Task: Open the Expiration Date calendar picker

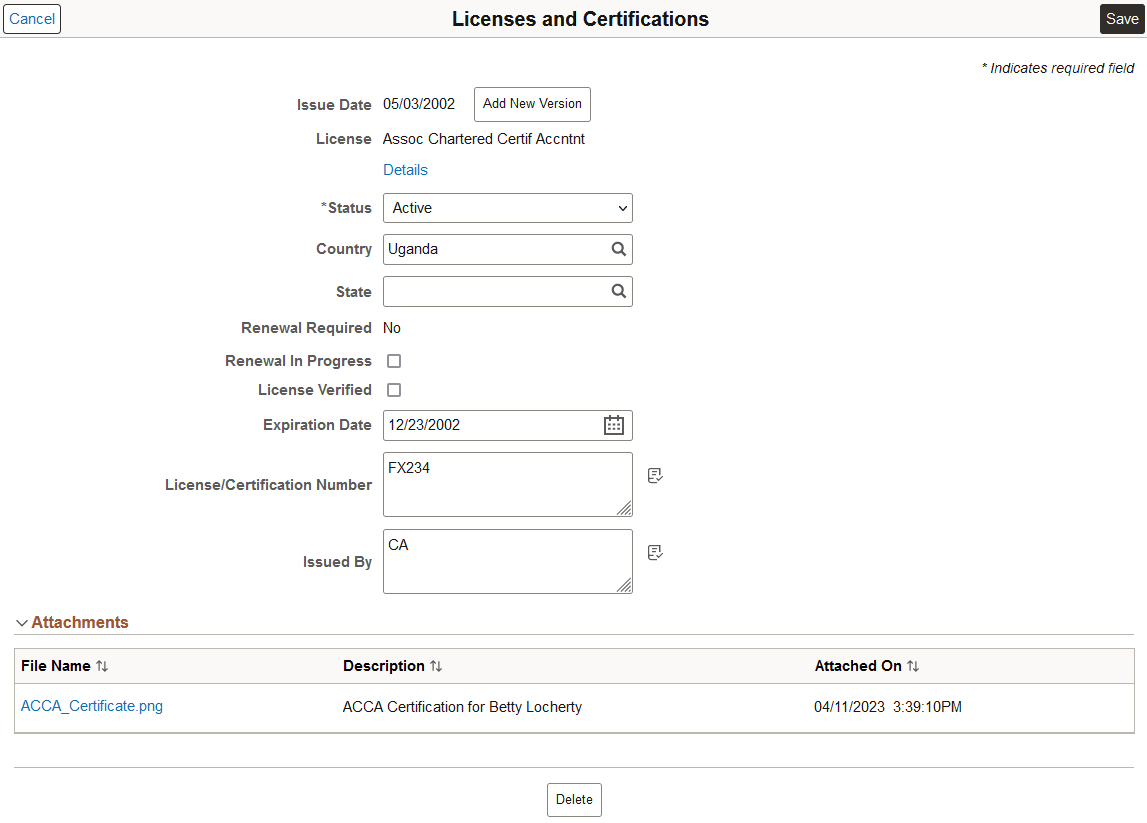Action: pyautogui.click(x=614, y=425)
